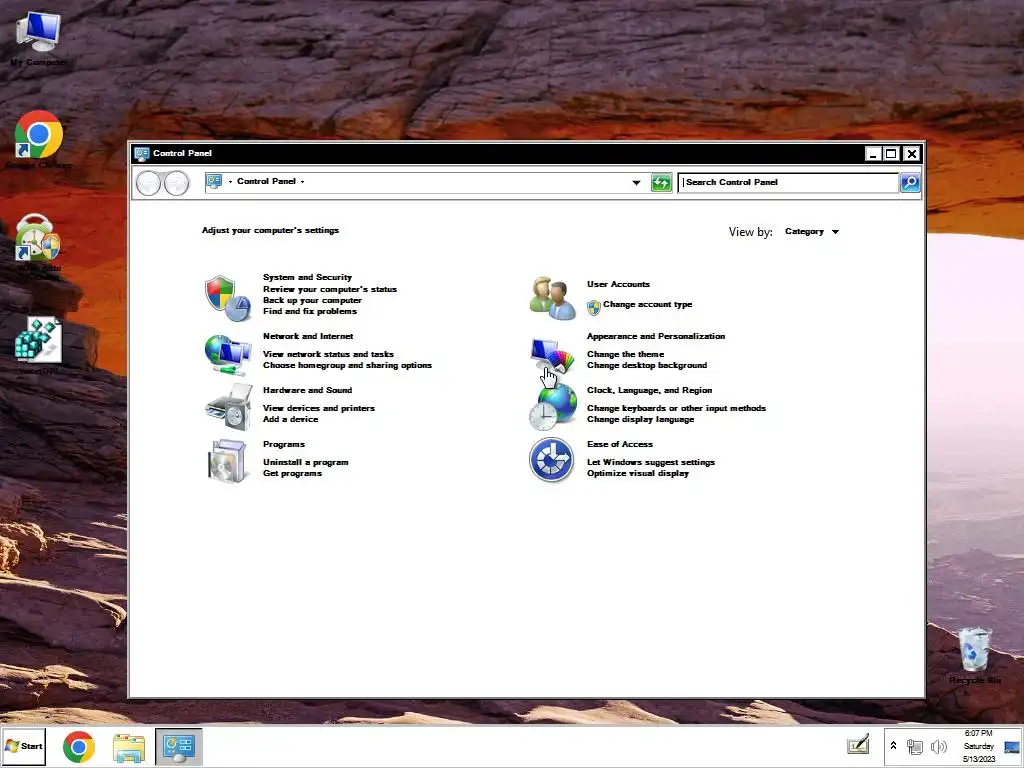Click the shield icon beside Change account type
Image resolution: width=1024 pixels, height=768 pixels.
click(x=594, y=307)
